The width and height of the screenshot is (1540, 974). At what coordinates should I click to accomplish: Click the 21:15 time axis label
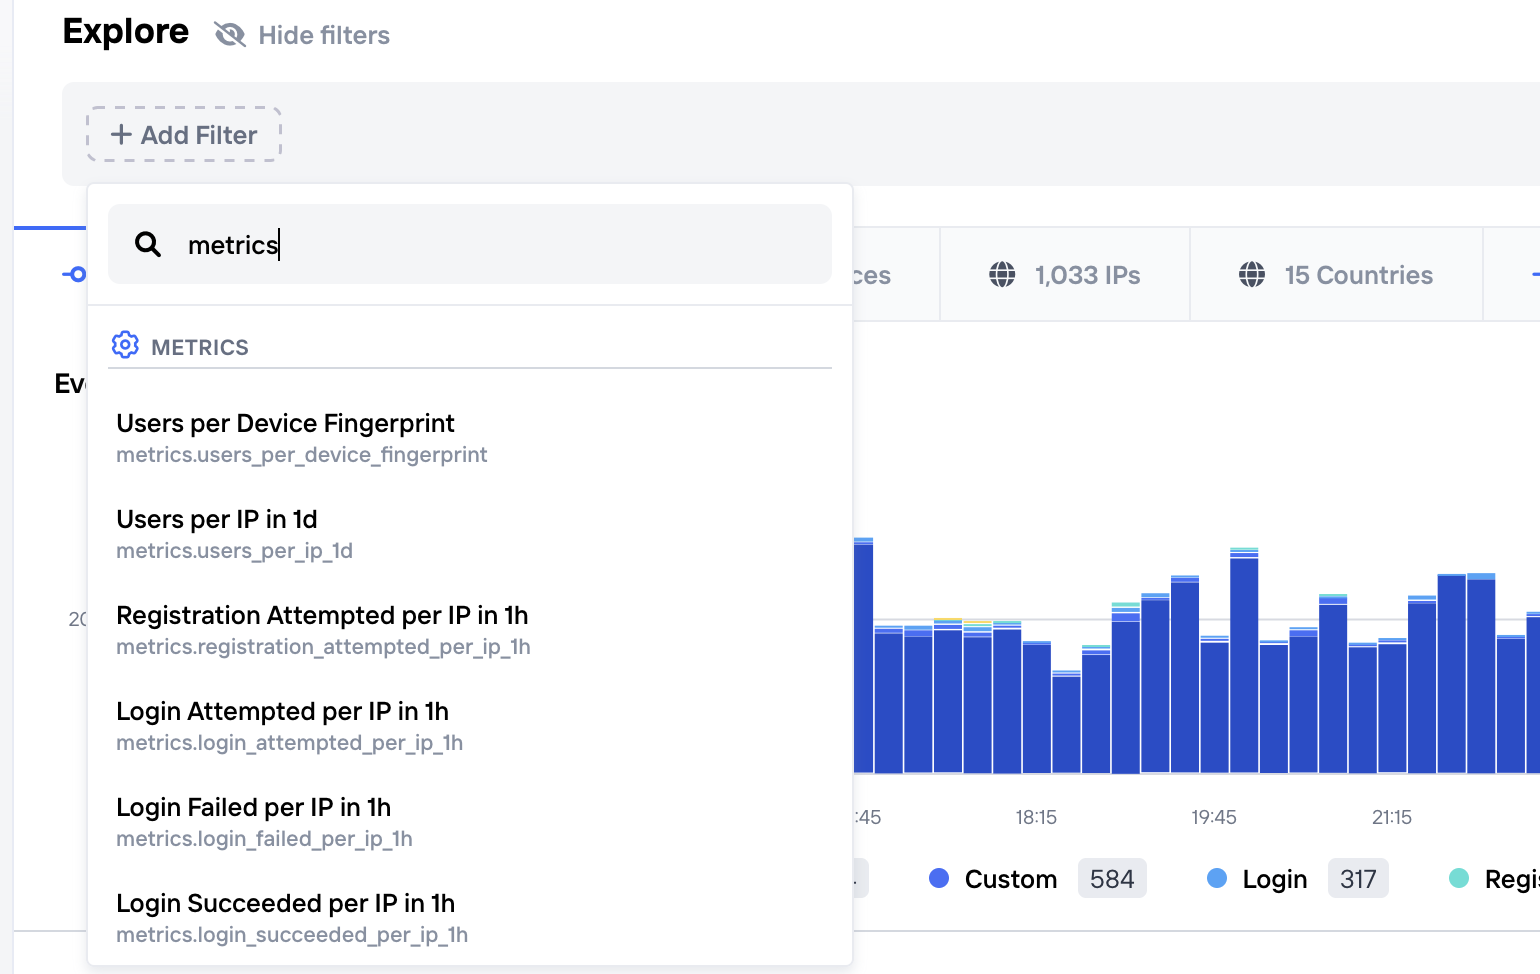[1392, 817]
